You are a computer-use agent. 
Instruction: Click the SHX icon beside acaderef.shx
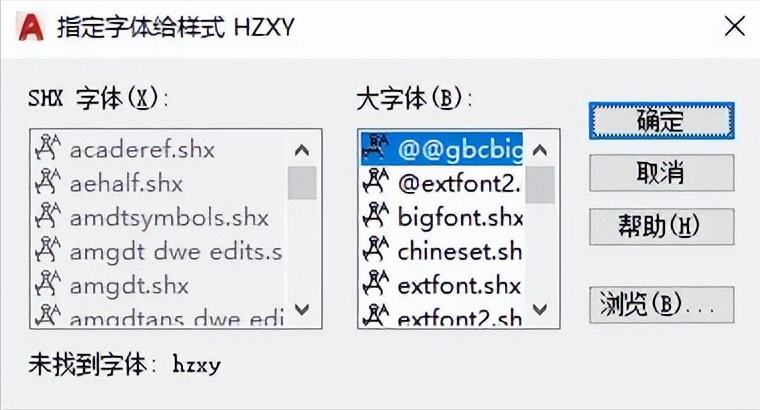coord(48,147)
